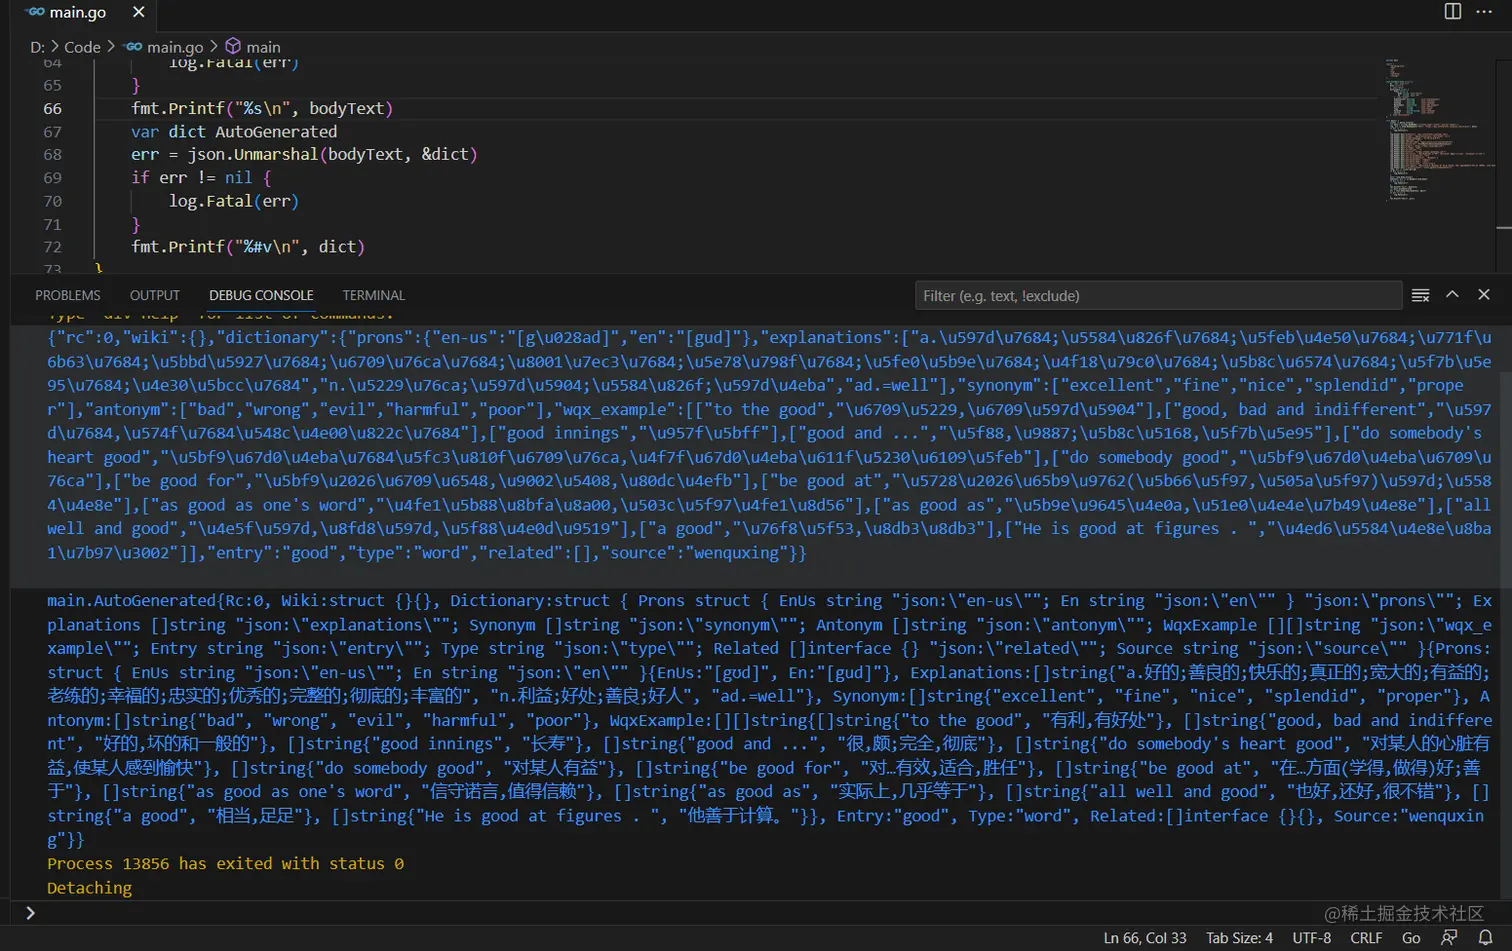
Task: Click the 'if err != nil {' line
Action: pos(201,177)
